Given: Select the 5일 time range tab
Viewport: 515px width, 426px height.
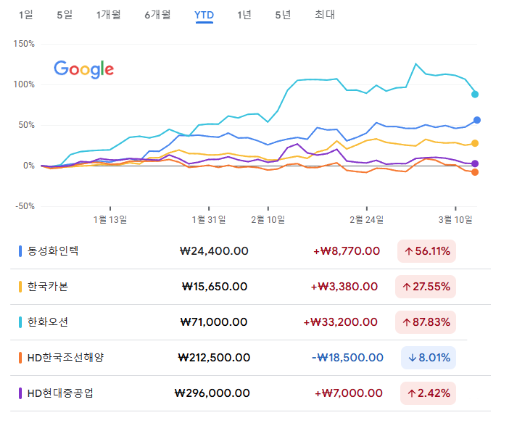Looking at the screenshot, I should [64, 15].
